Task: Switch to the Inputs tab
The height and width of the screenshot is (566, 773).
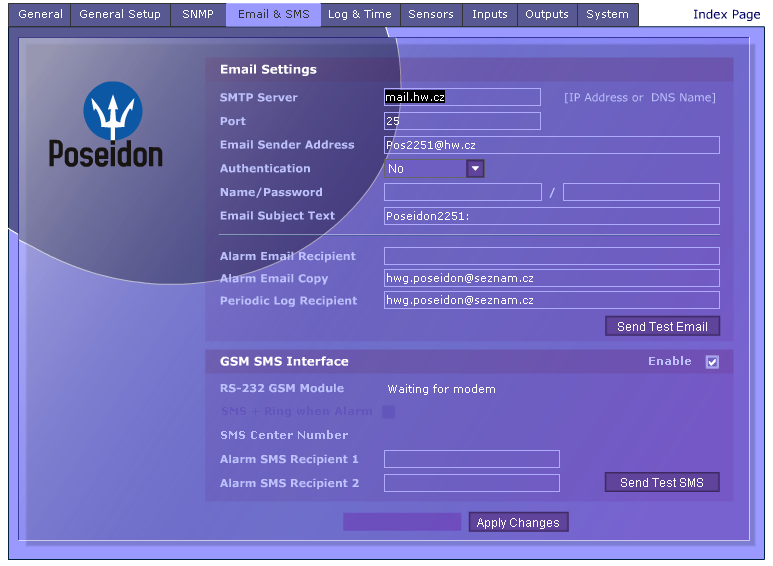Action: pyautogui.click(x=490, y=14)
